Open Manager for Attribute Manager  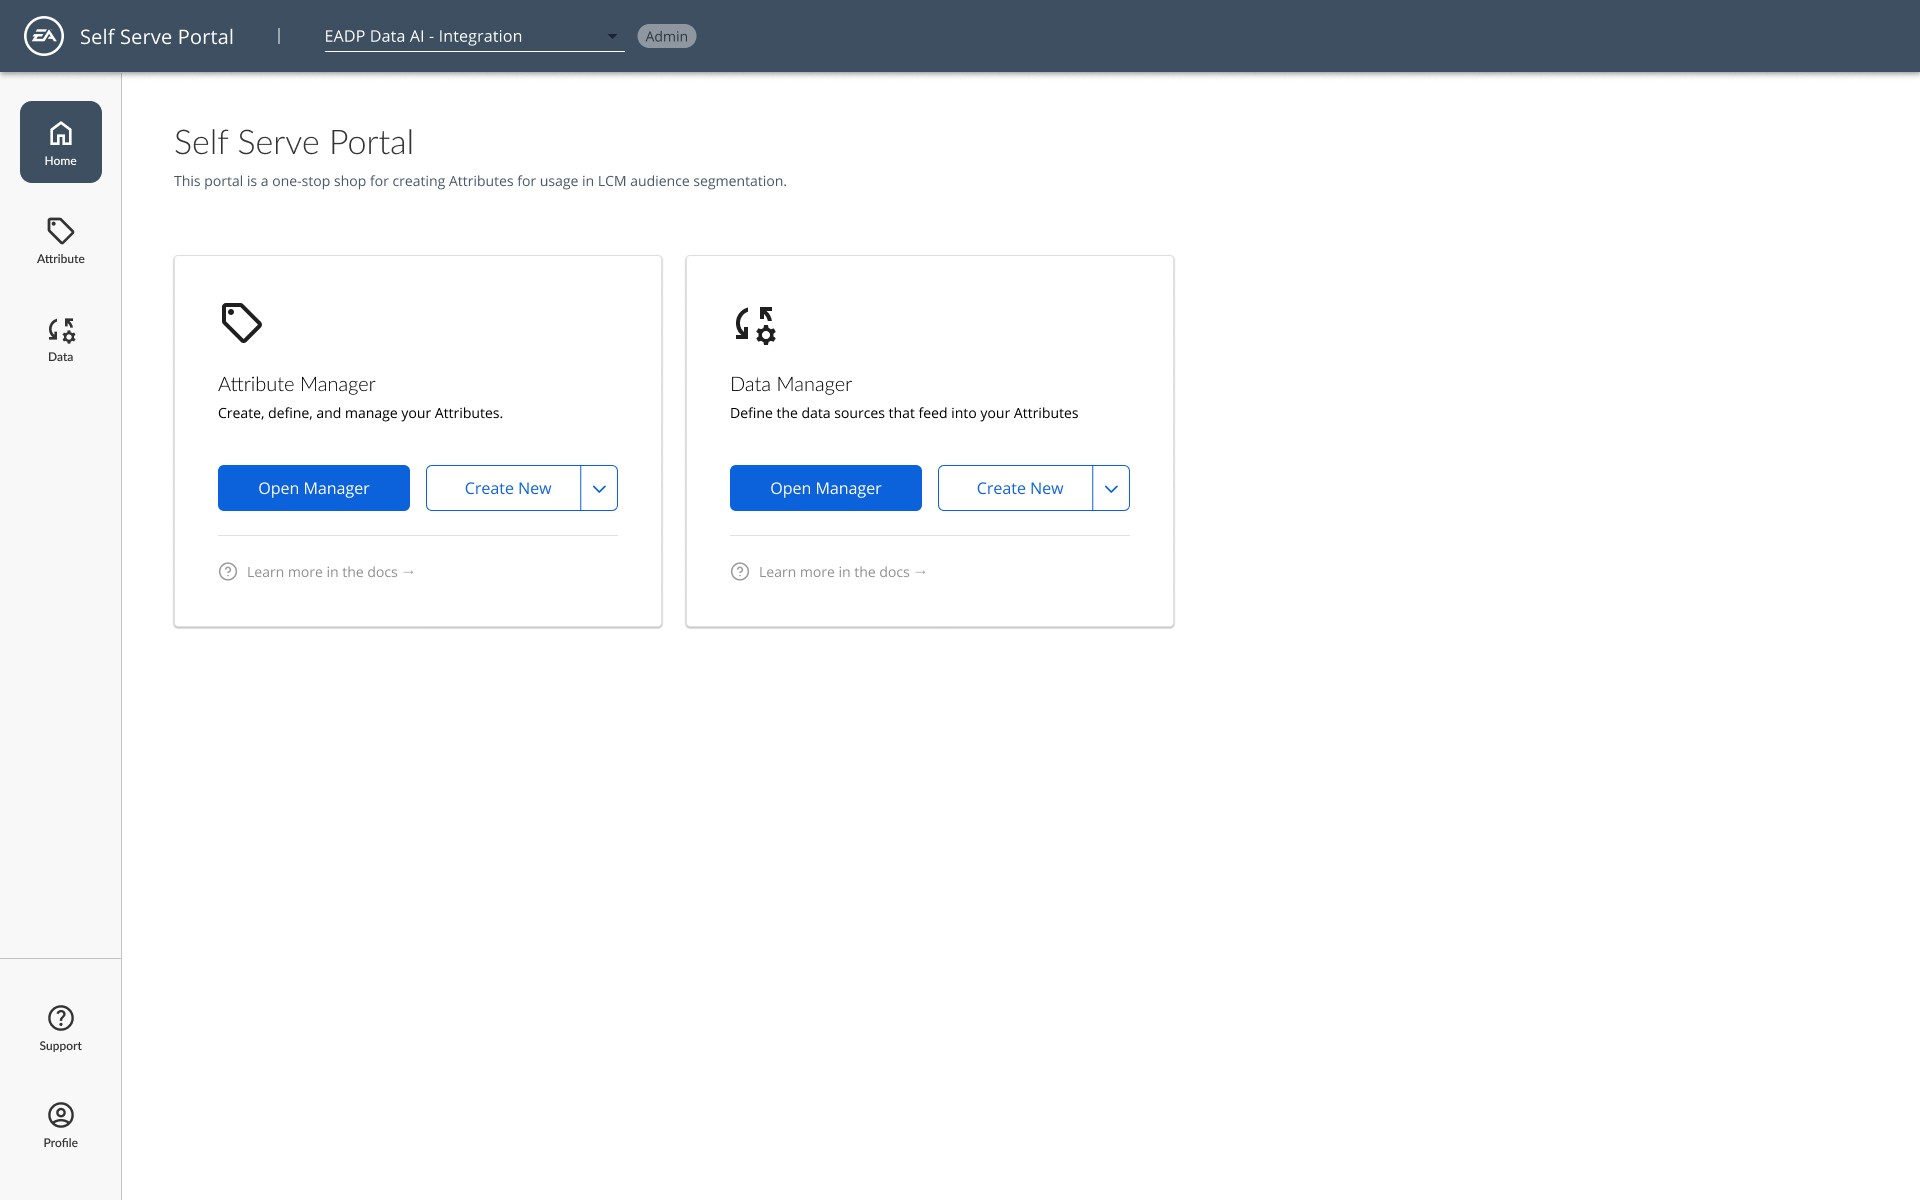tap(314, 488)
